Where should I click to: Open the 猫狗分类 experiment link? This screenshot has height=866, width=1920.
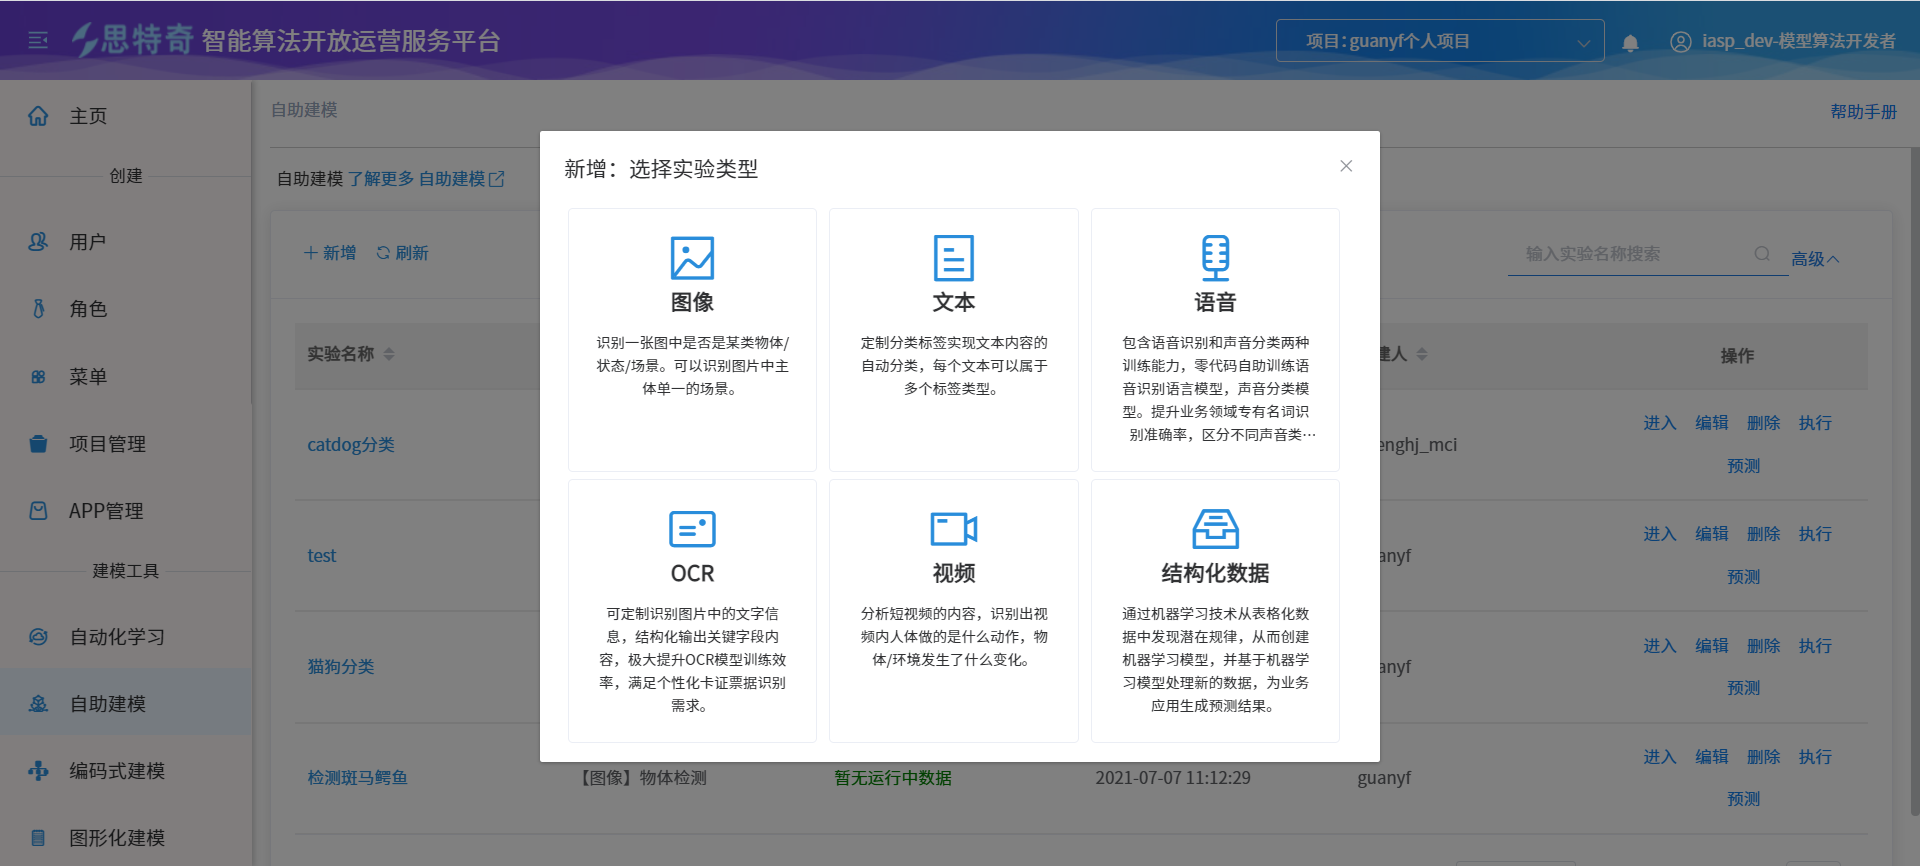(341, 667)
